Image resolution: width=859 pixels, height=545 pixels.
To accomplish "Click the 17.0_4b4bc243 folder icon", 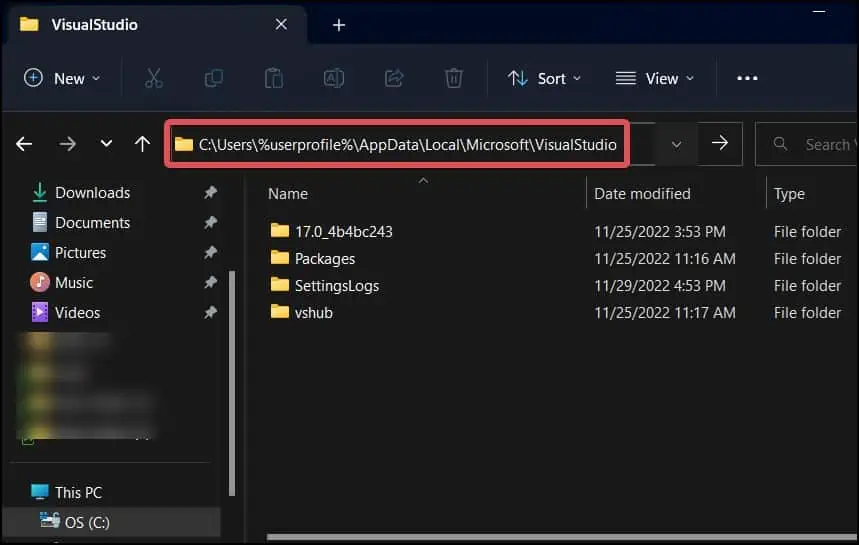I will 280,230.
